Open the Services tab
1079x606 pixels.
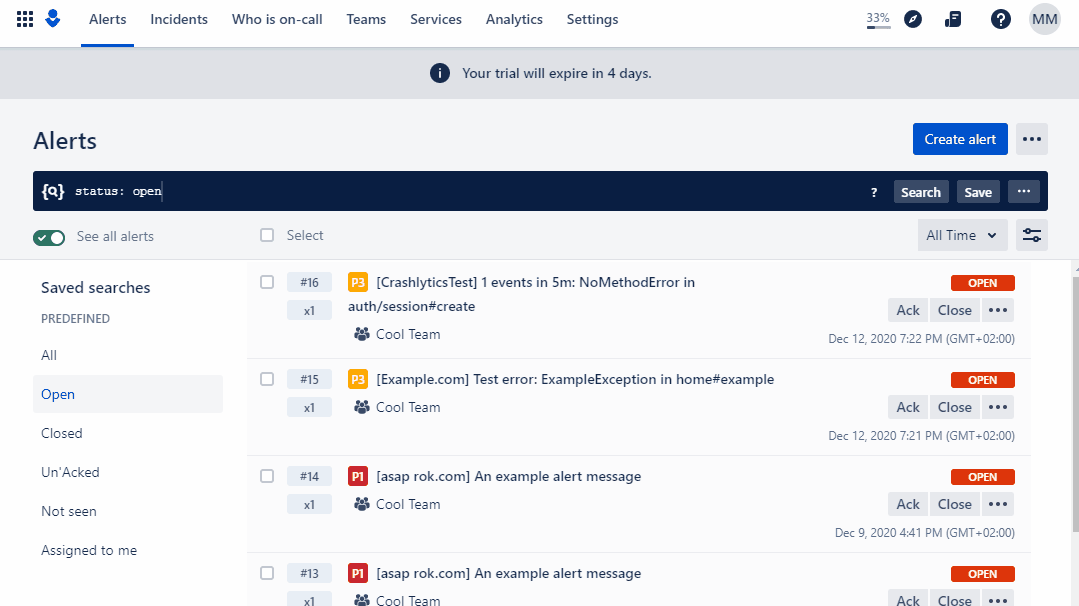point(436,19)
